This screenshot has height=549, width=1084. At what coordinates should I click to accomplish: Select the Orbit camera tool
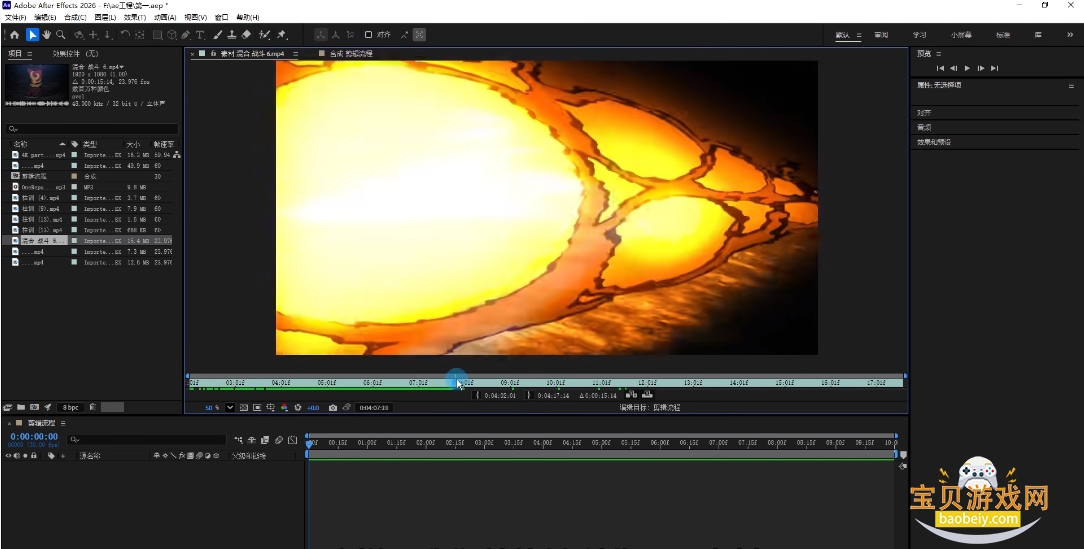point(79,35)
